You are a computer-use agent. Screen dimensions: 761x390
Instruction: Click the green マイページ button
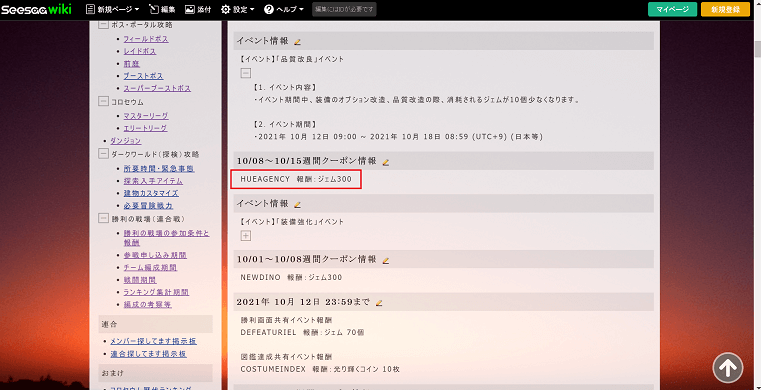tap(672, 9)
